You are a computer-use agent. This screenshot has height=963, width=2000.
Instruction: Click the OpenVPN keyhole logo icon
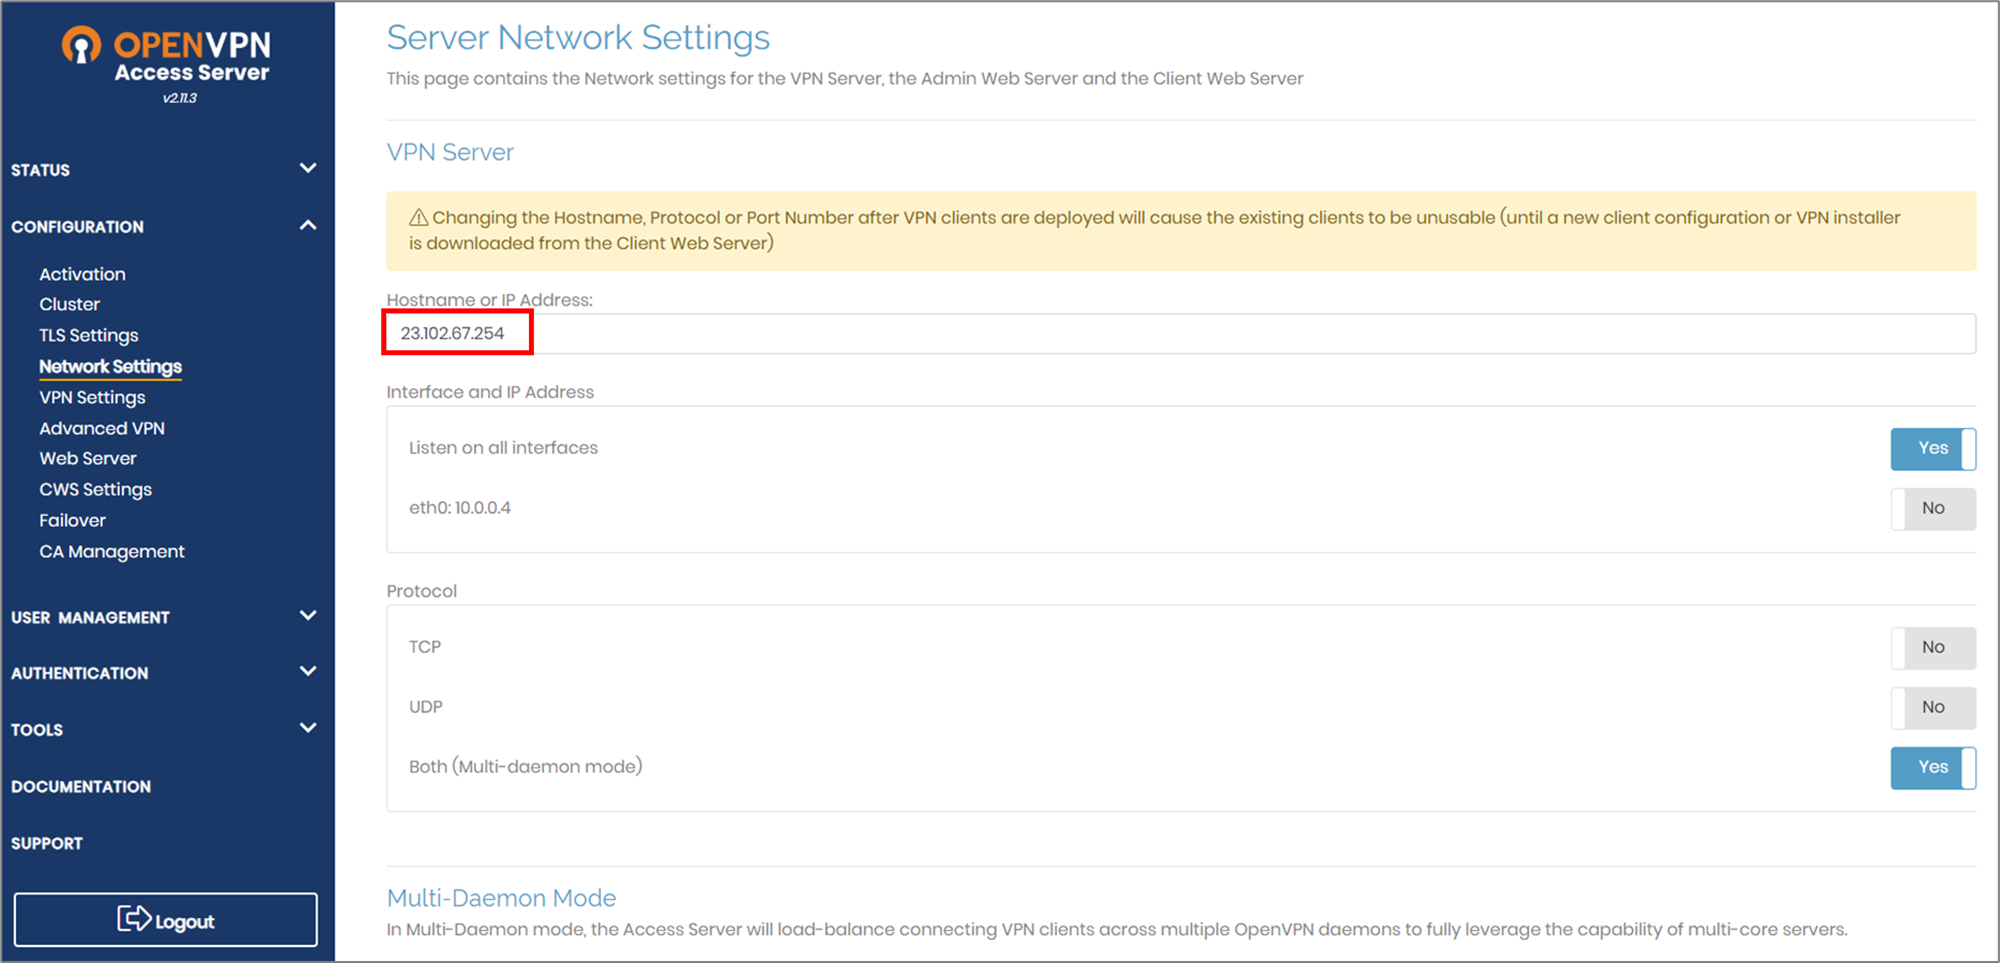pyautogui.click(x=82, y=45)
